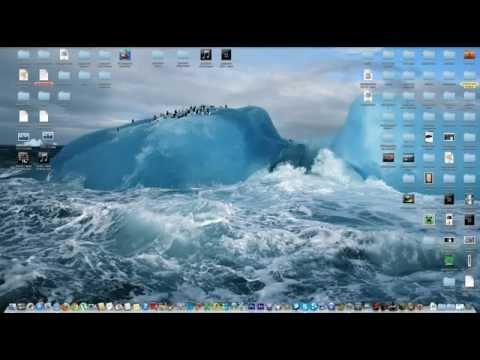
Task: Select the cream-colored document icon with picture preview
Action: pyautogui.click(x=23, y=75)
